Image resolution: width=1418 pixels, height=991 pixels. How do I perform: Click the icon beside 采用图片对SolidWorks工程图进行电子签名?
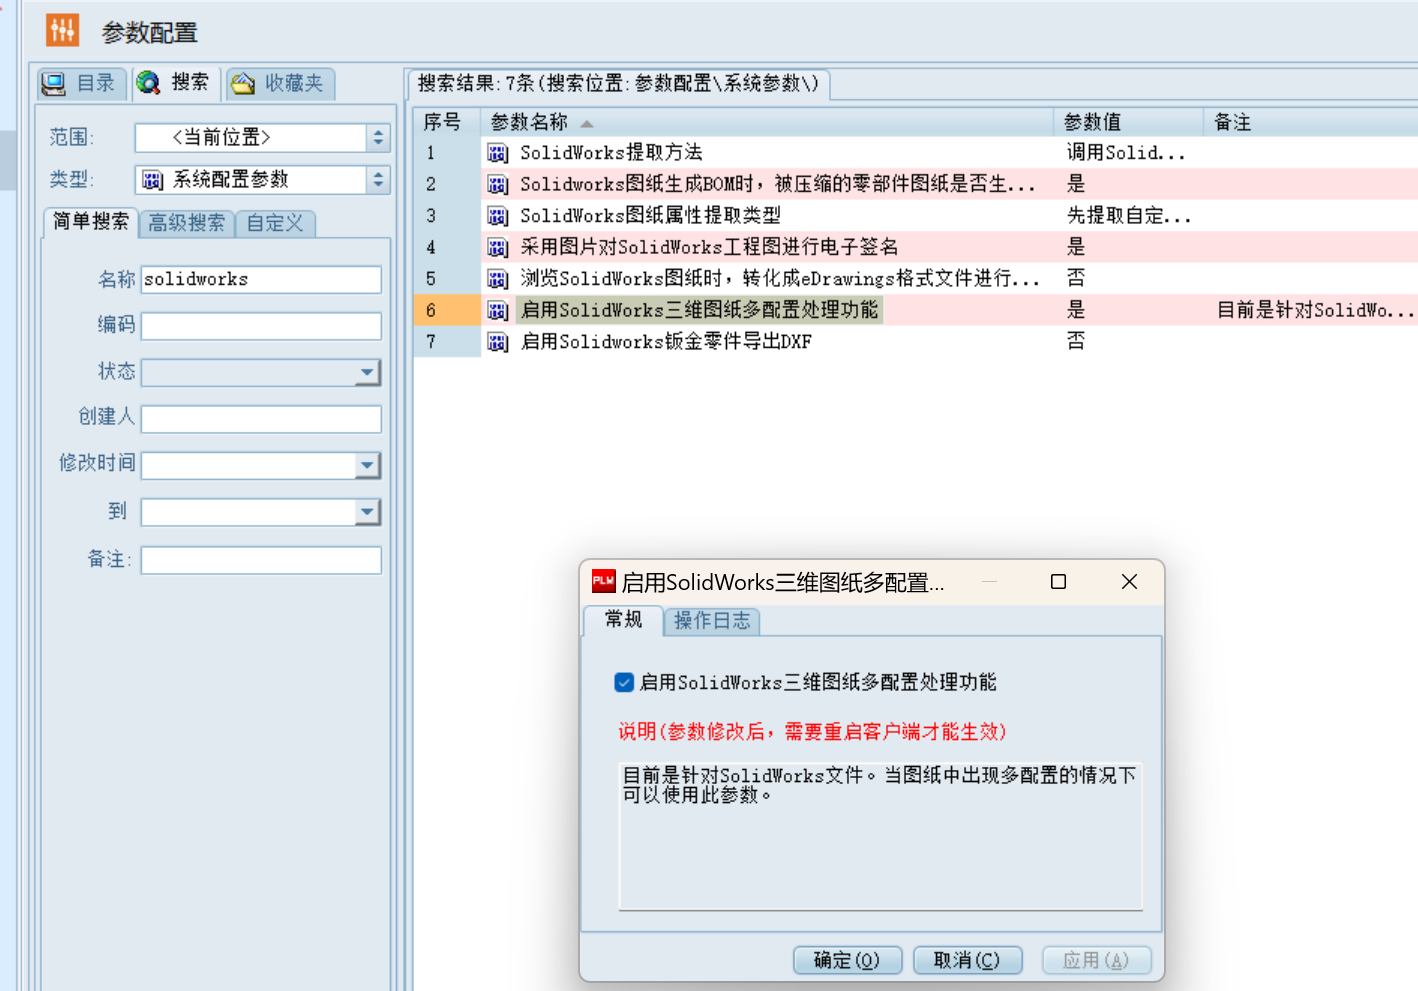[x=498, y=248]
